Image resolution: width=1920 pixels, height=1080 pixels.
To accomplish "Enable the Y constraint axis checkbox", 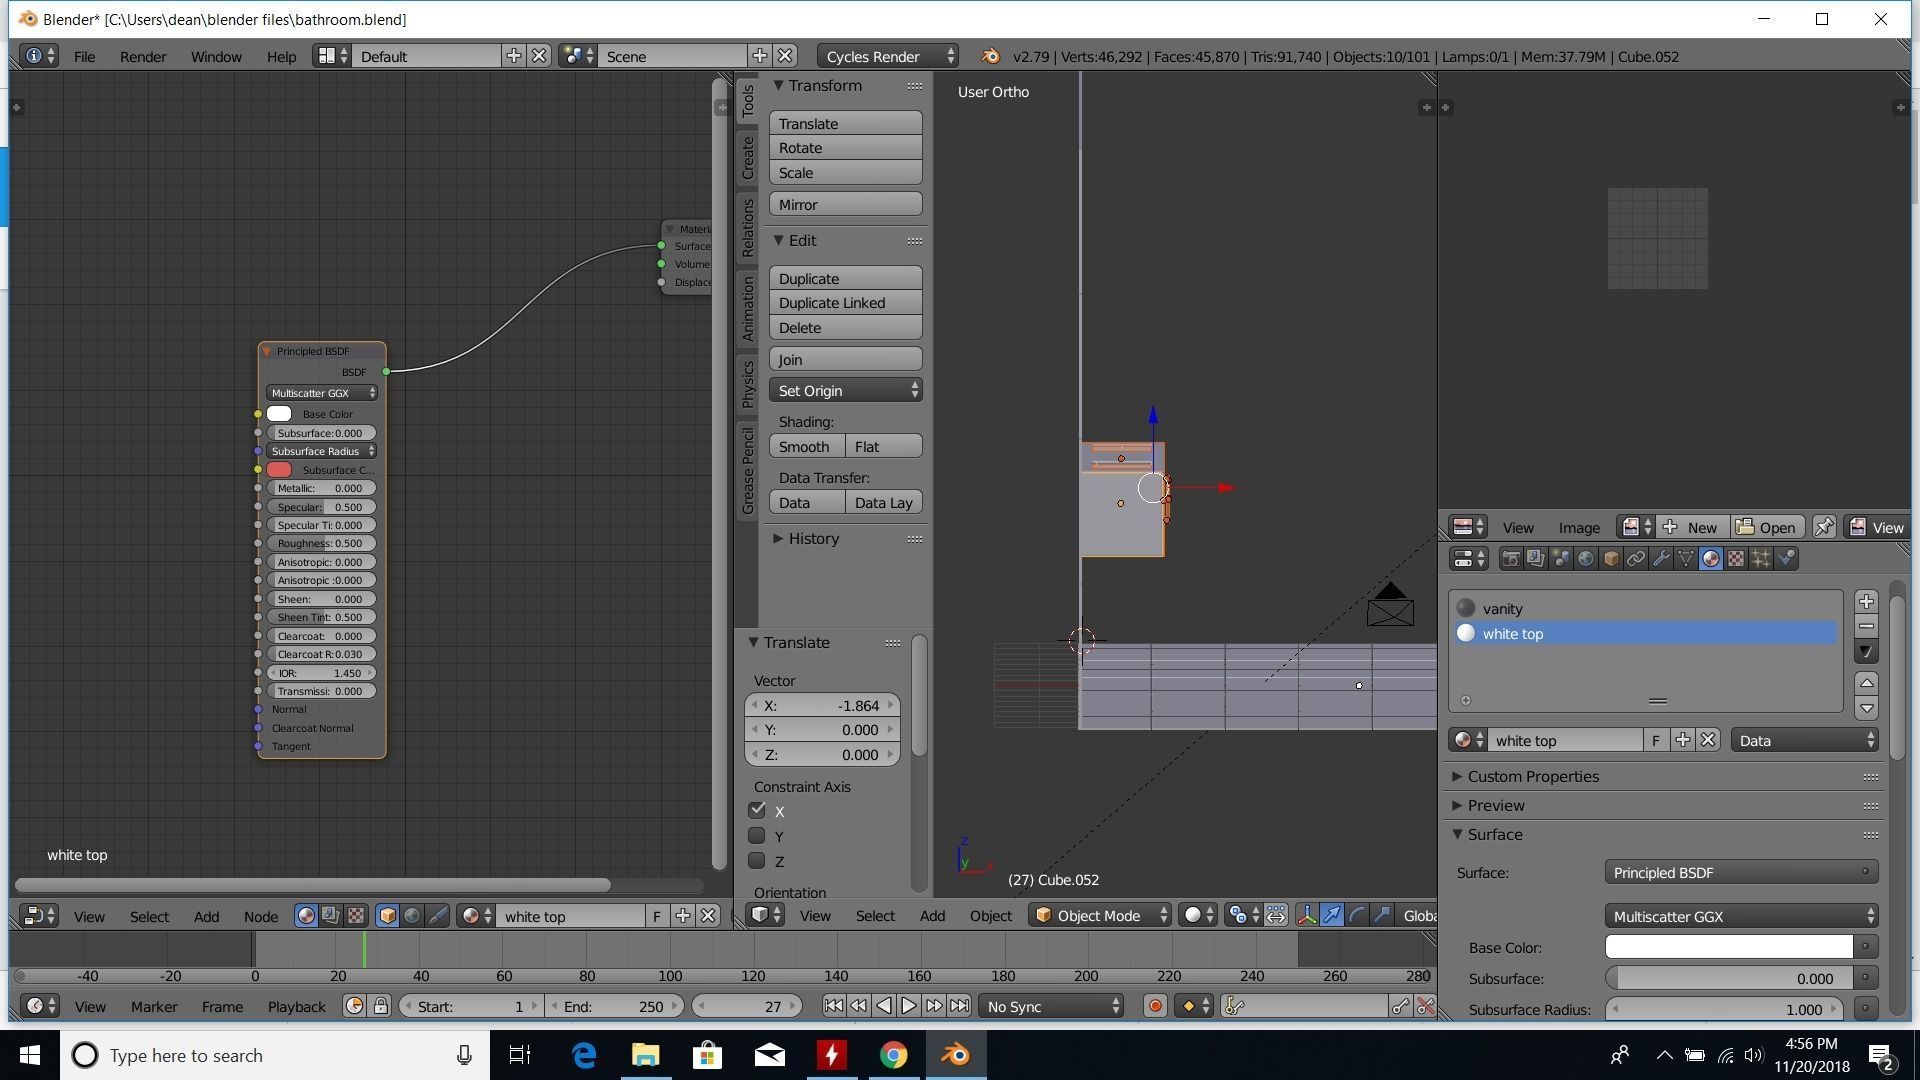I will point(757,836).
